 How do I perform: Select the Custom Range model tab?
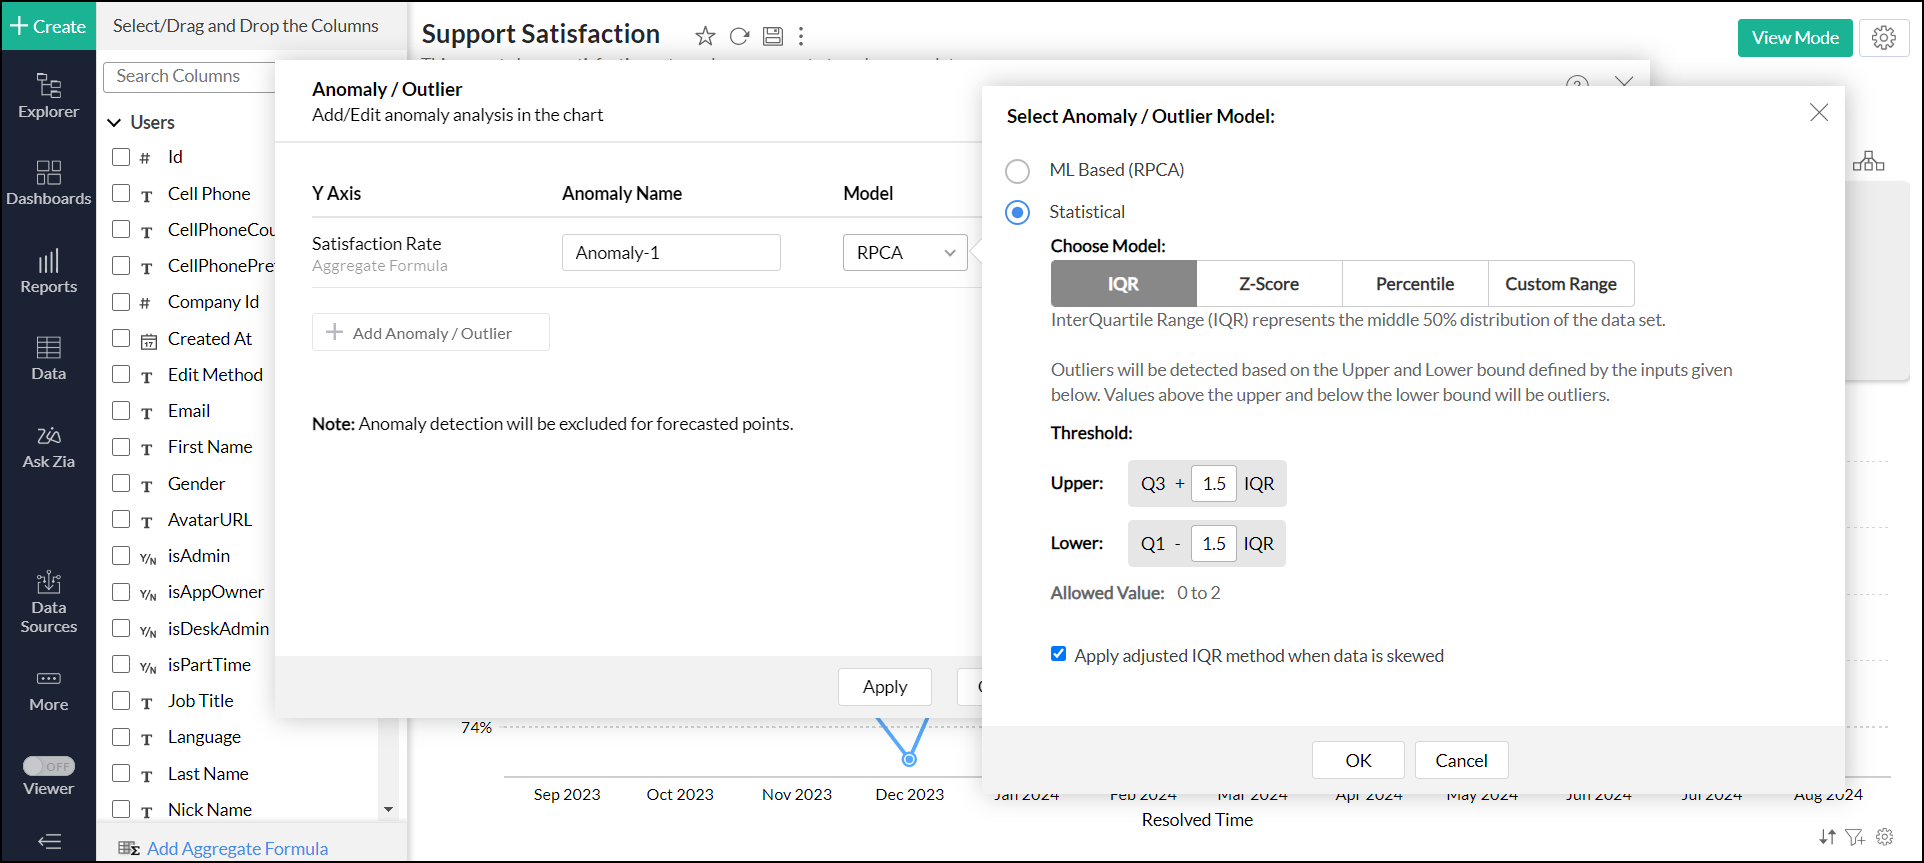click(x=1560, y=284)
